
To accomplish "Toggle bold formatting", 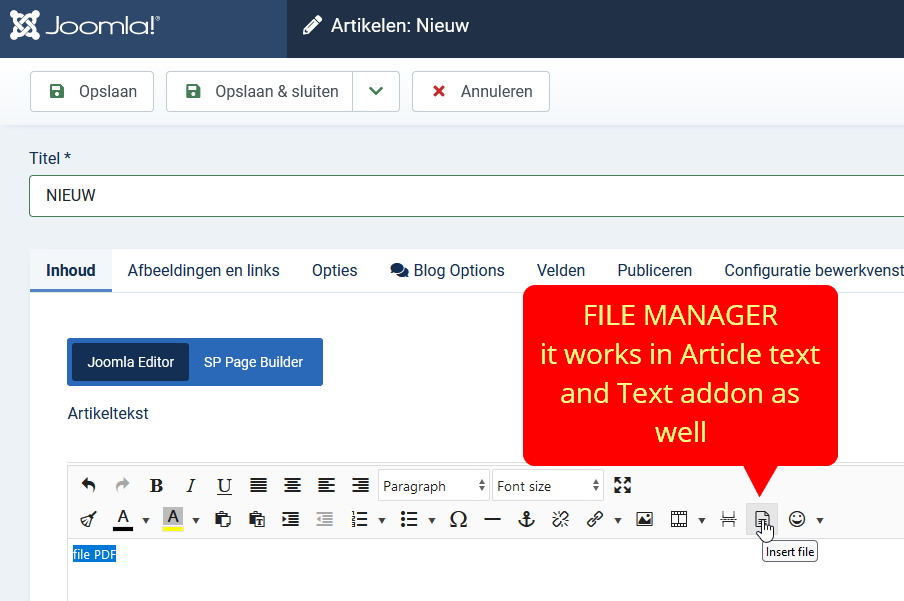I will click(156, 486).
